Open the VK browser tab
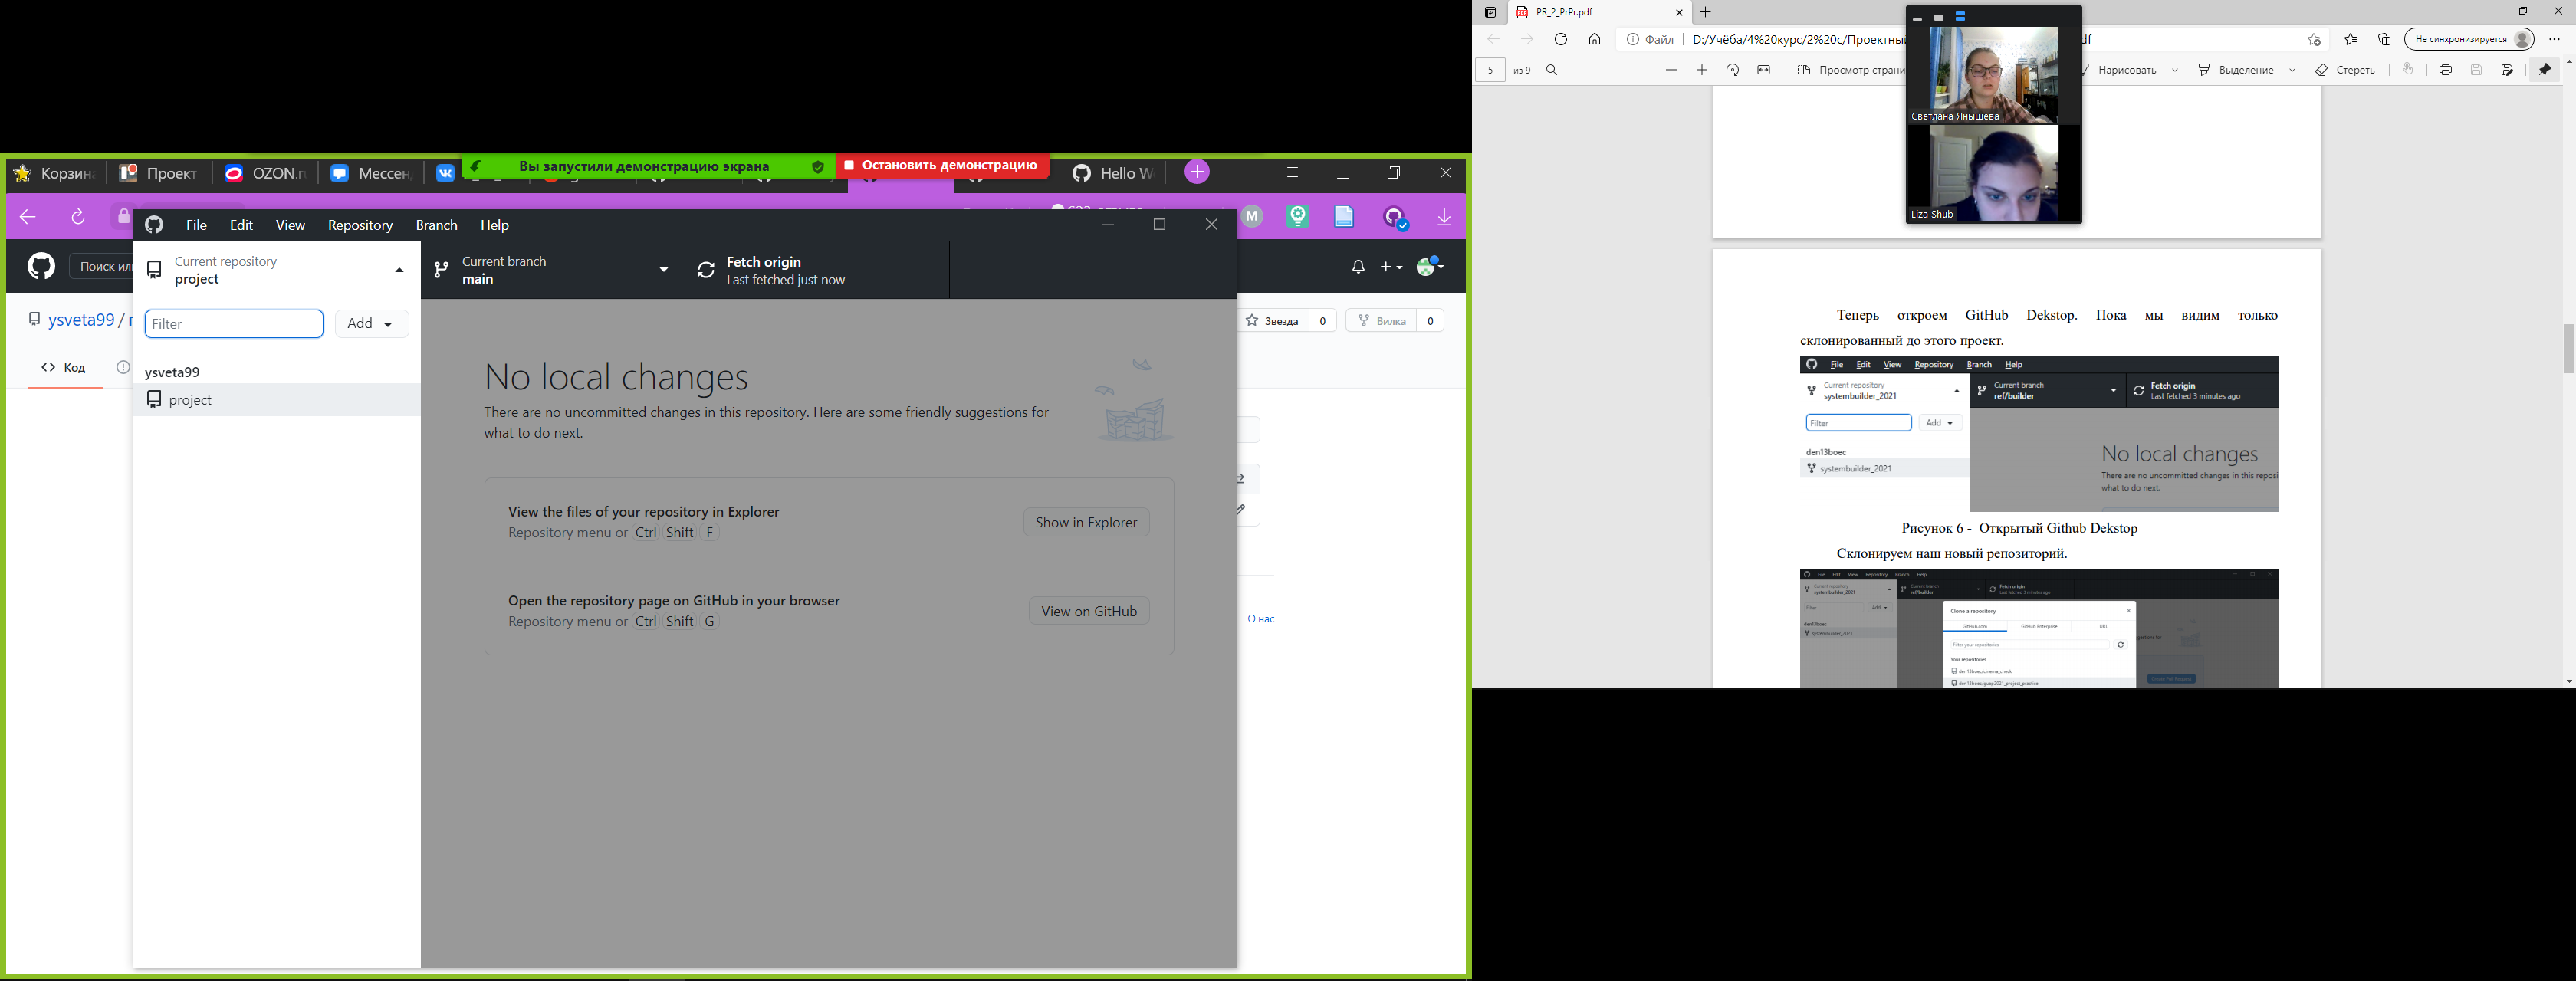Viewport: 2576px width, 981px height. pyautogui.click(x=445, y=173)
